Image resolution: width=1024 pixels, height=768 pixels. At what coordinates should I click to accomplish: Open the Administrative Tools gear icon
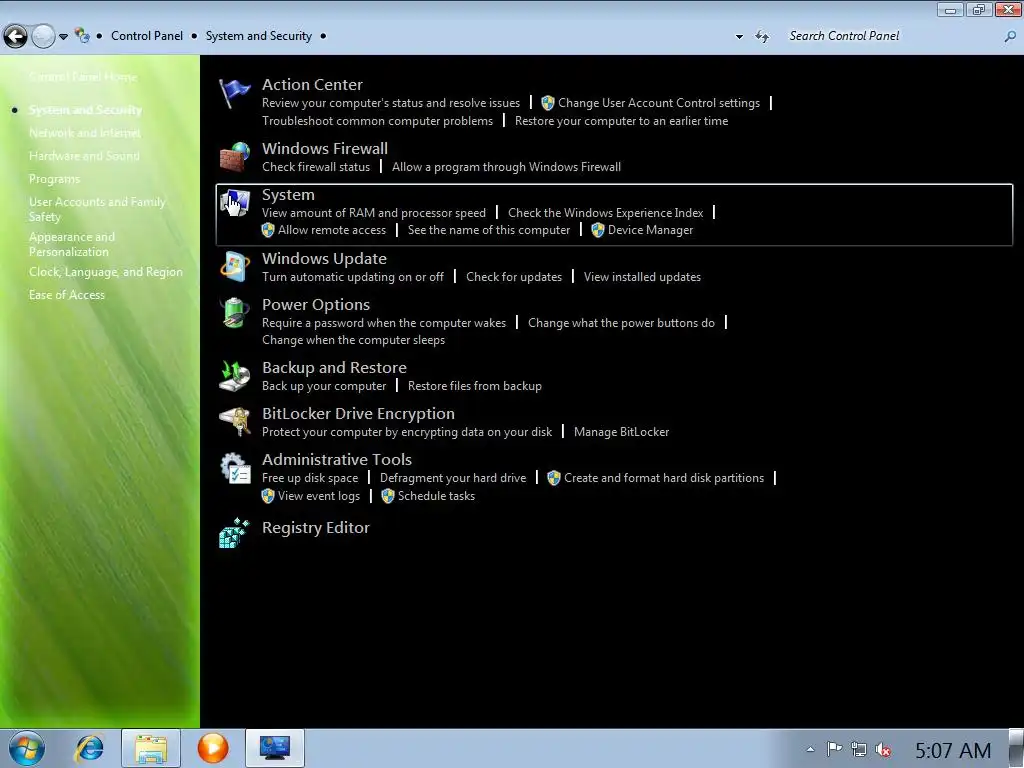click(x=234, y=468)
